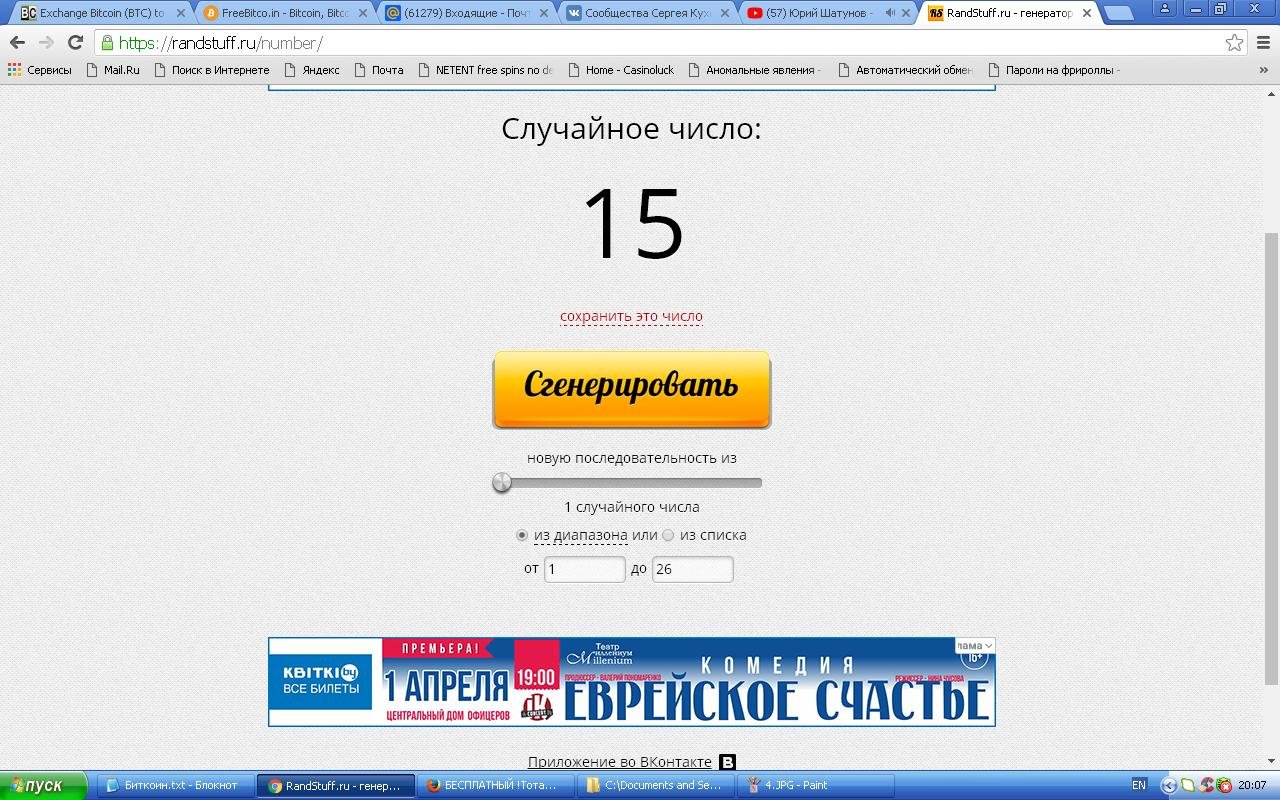Click the browser back arrow
Image resolution: width=1280 pixels, height=800 pixels.
[x=17, y=43]
